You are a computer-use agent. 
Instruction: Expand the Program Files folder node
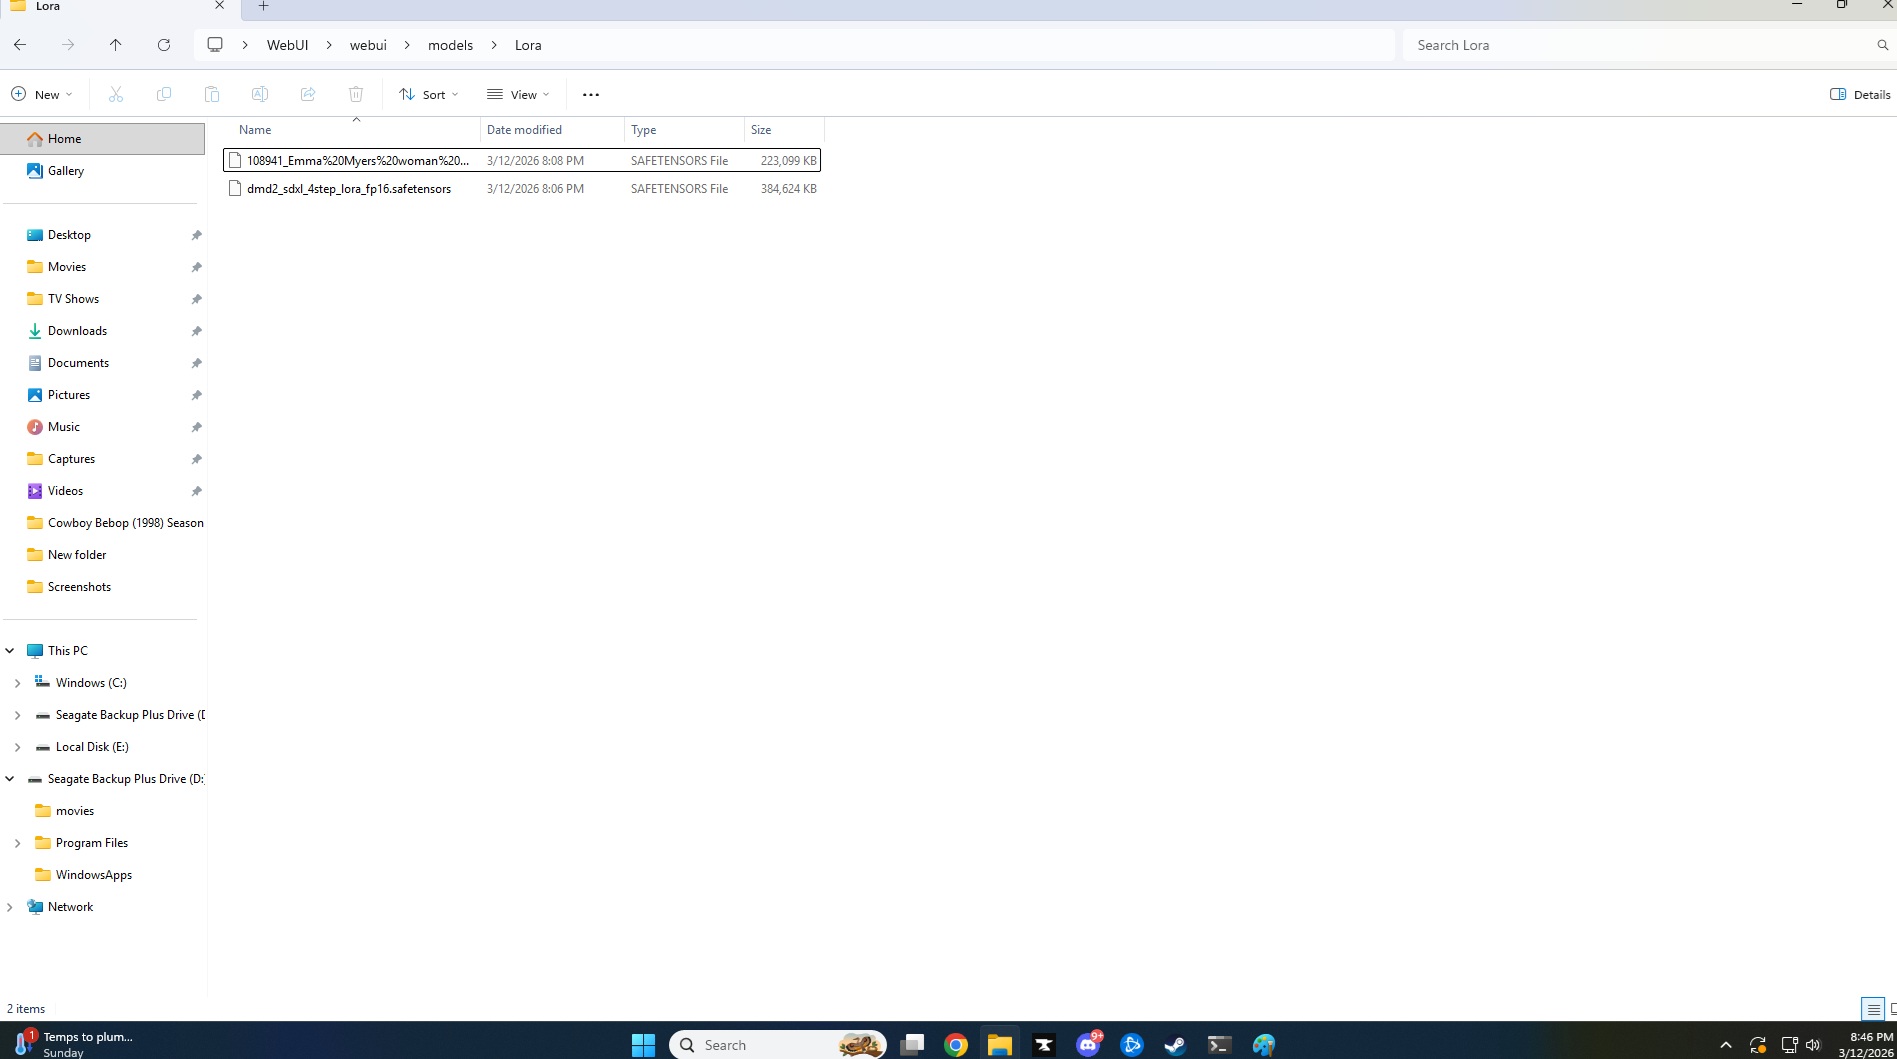coord(17,843)
